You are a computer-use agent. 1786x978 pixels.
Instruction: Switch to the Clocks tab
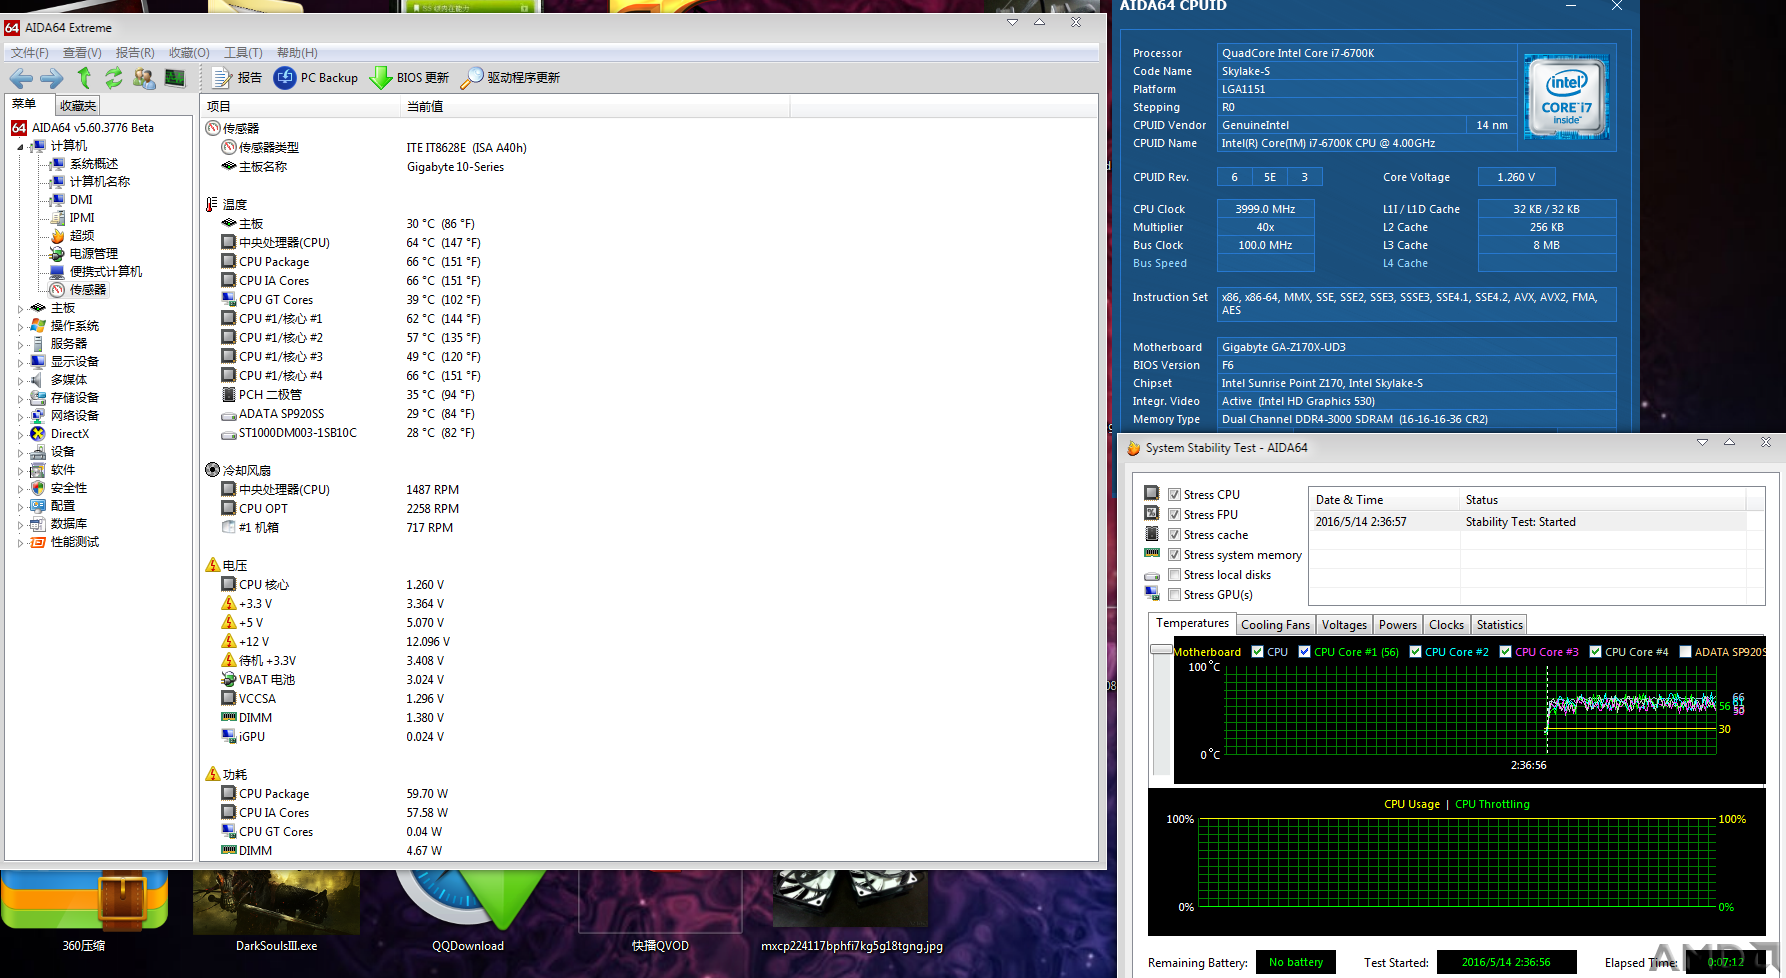(x=1446, y=625)
